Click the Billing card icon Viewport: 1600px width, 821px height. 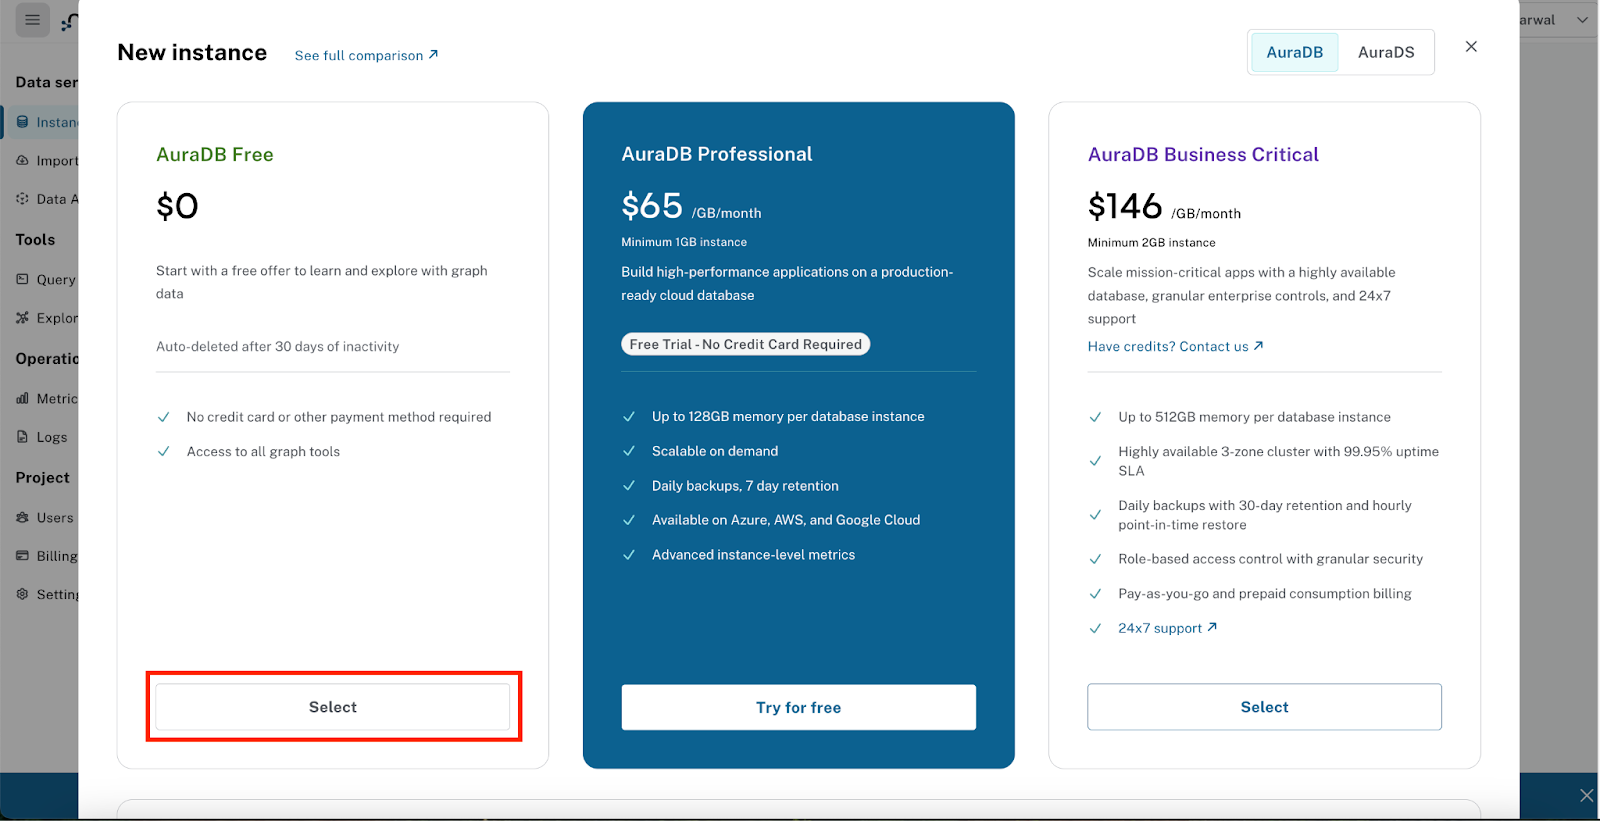coord(23,556)
